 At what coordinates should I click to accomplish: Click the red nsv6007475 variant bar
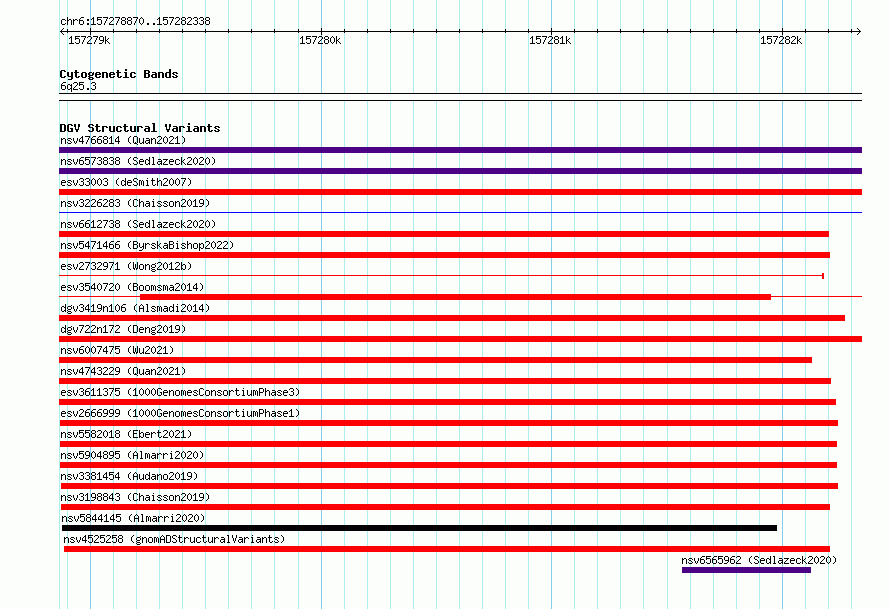coord(435,360)
